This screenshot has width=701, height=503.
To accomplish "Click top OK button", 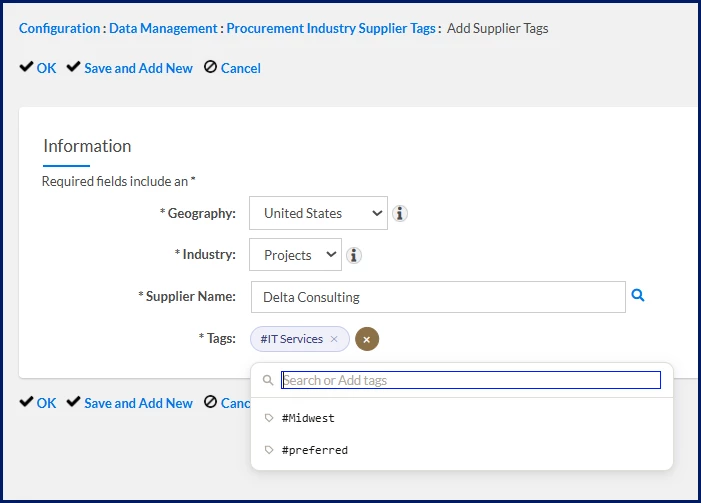I will (x=39, y=68).
